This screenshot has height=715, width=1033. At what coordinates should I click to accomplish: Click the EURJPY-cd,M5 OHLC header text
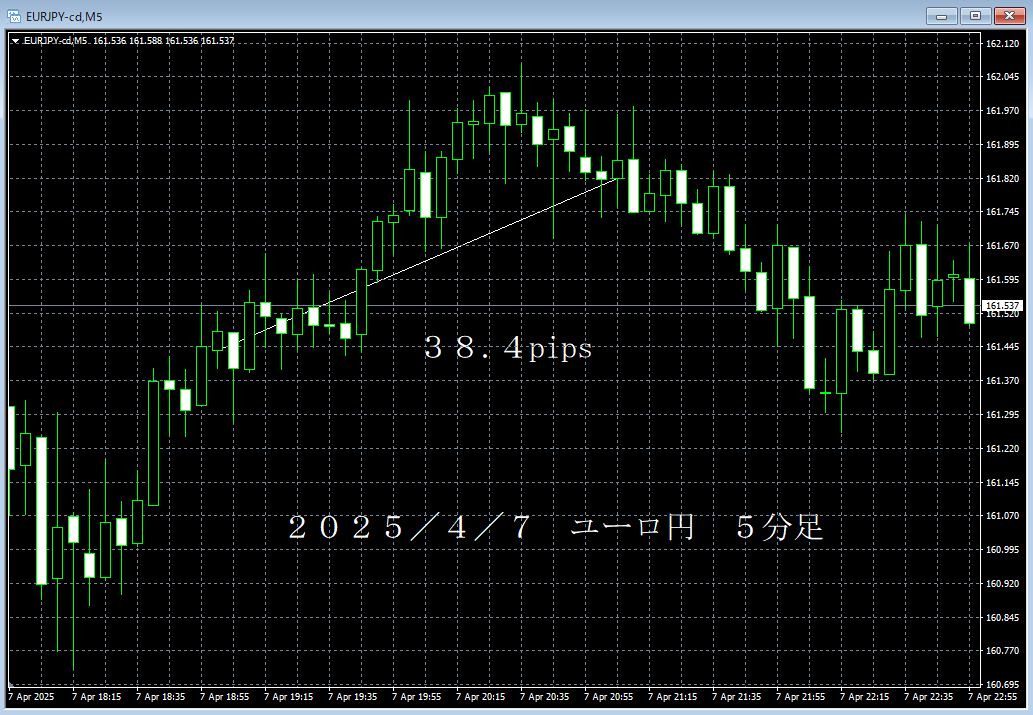[x=129, y=41]
